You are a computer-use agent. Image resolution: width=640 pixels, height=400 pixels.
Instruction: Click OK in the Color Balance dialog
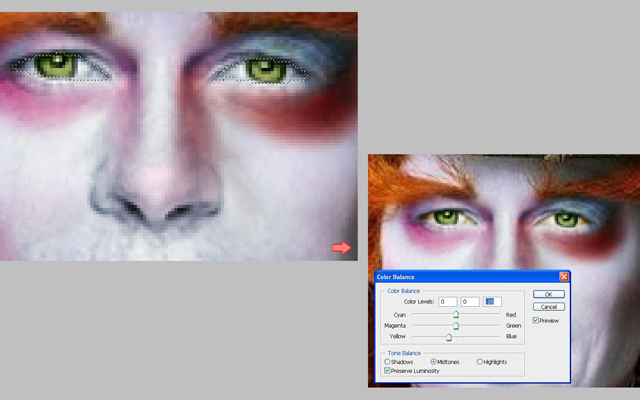point(549,294)
